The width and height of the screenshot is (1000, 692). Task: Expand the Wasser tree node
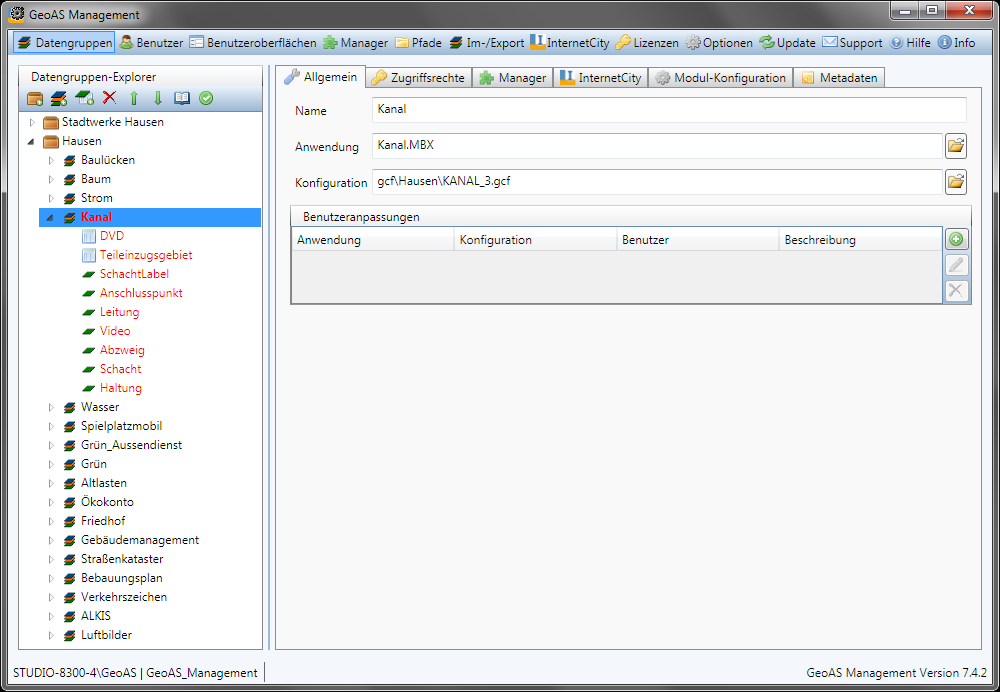52,407
